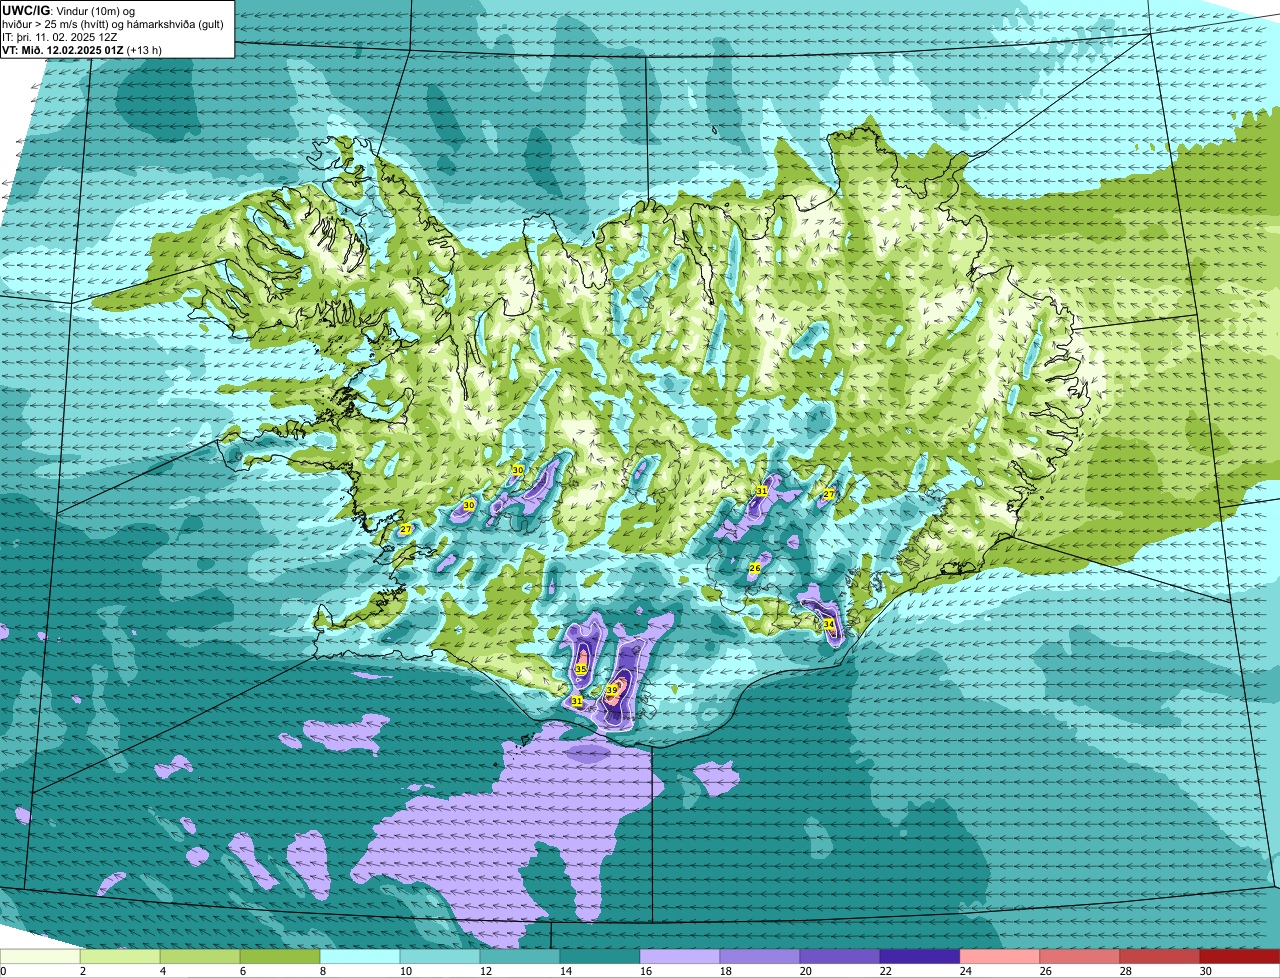Pick the 10–12 m/s light teal legend swatch
This screenshot has width=1280, height=978.
(x=440, y=957)
